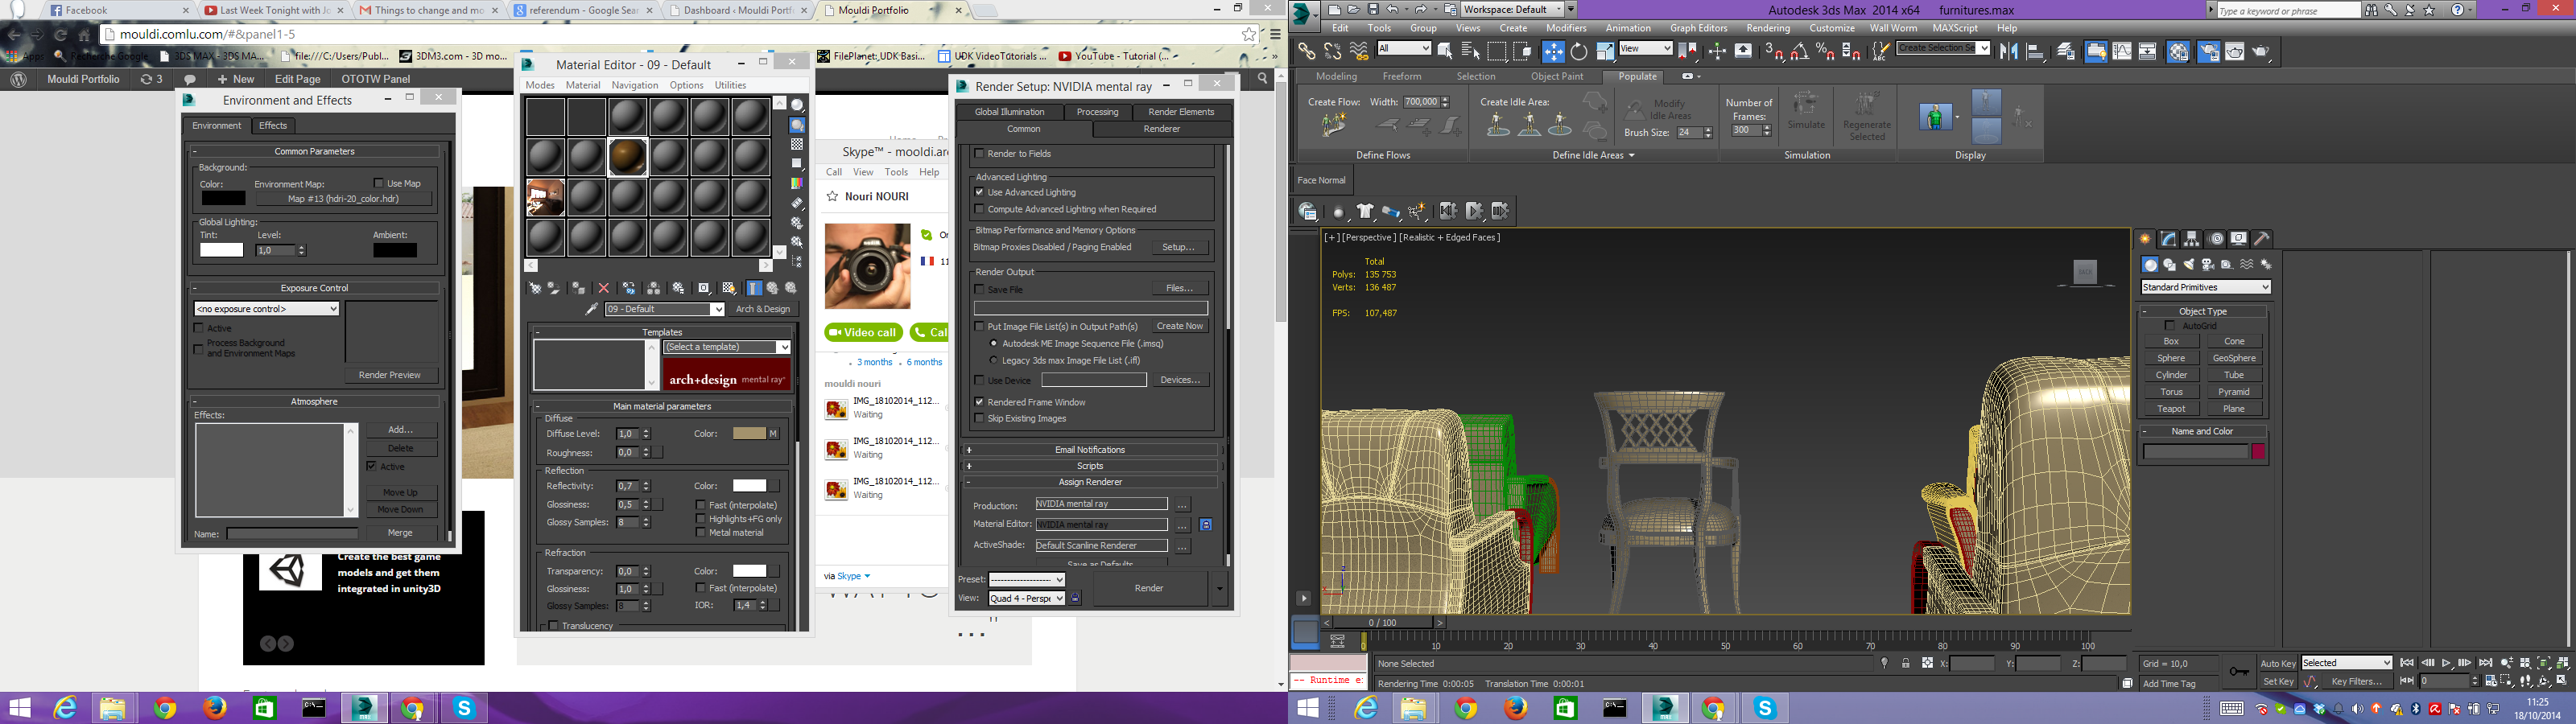Viewport: 2576px width, 724px height.
Task: Click the Mirror tool icon in 3ds Max
Action: (x=2009, y=50)
